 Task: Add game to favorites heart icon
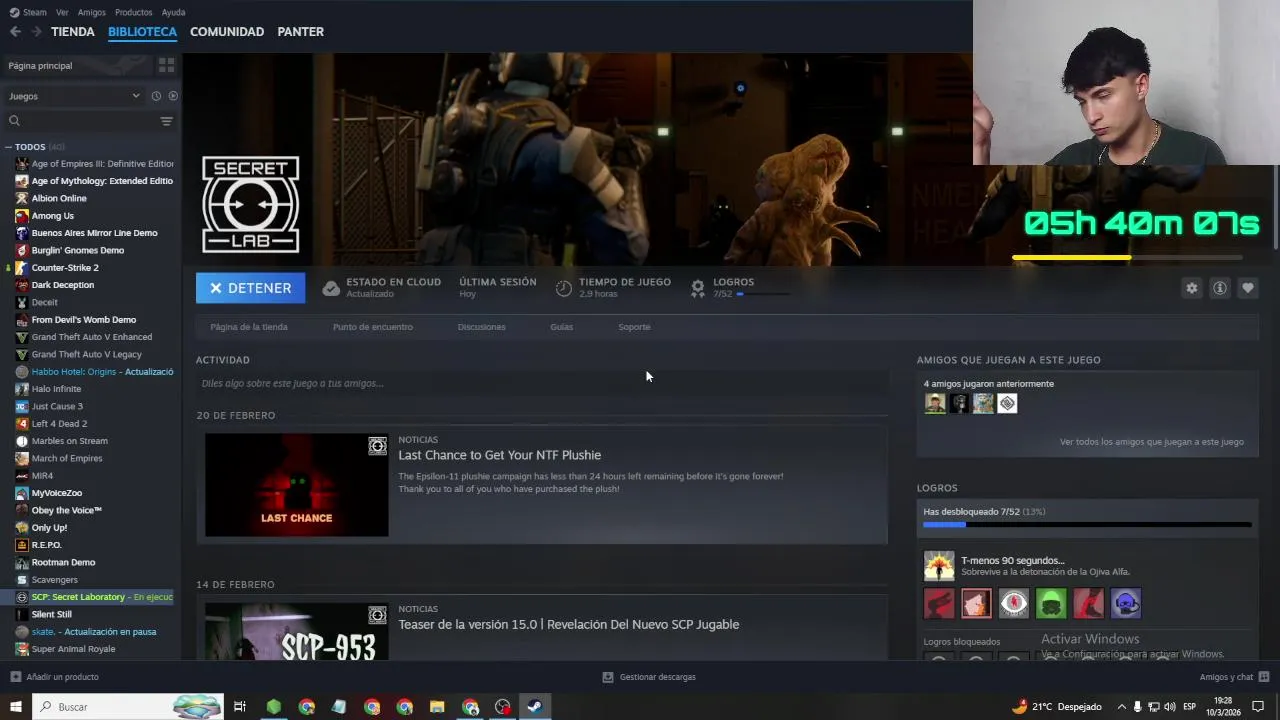(x=1247, y=288)
